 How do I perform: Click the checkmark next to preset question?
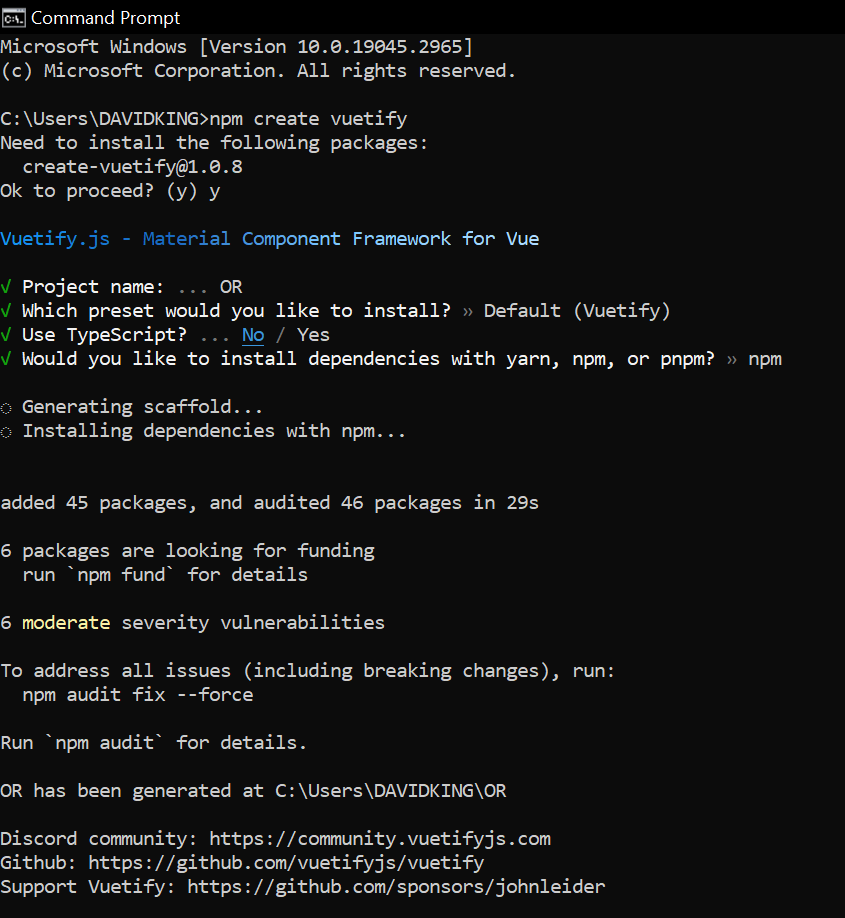6,311
